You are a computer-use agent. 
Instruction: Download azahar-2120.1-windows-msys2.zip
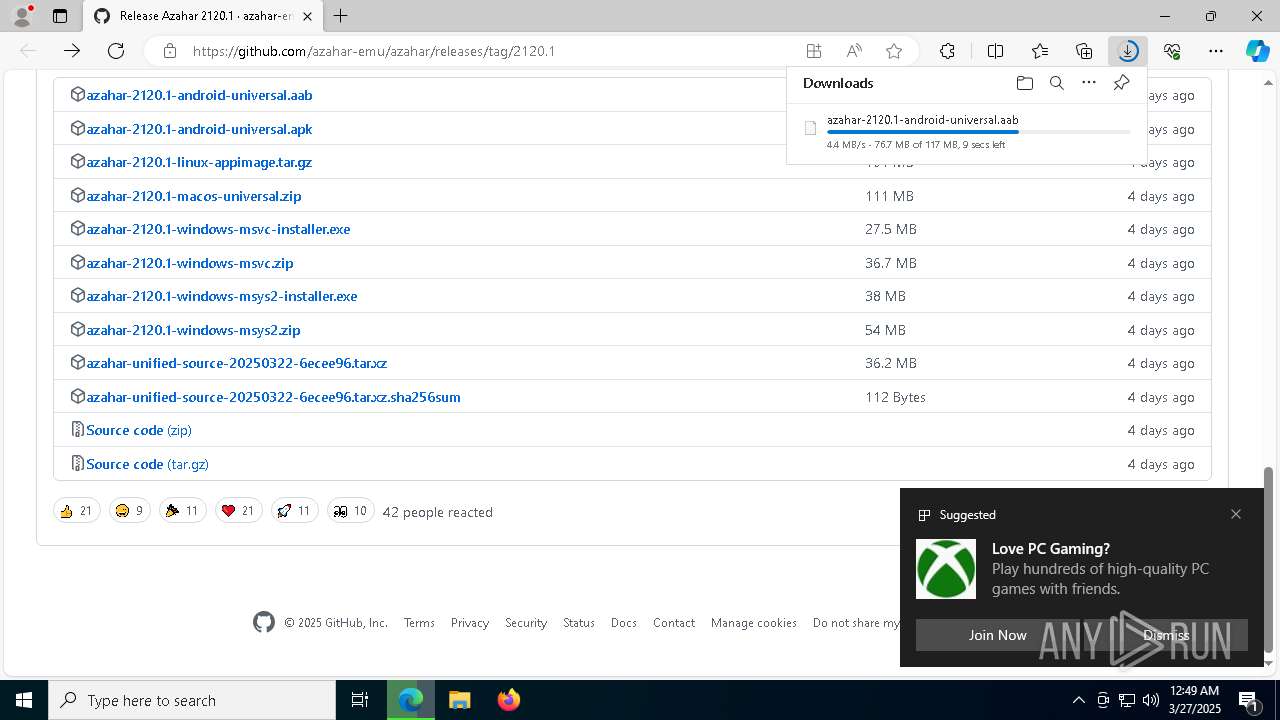[x=193, y=330]
